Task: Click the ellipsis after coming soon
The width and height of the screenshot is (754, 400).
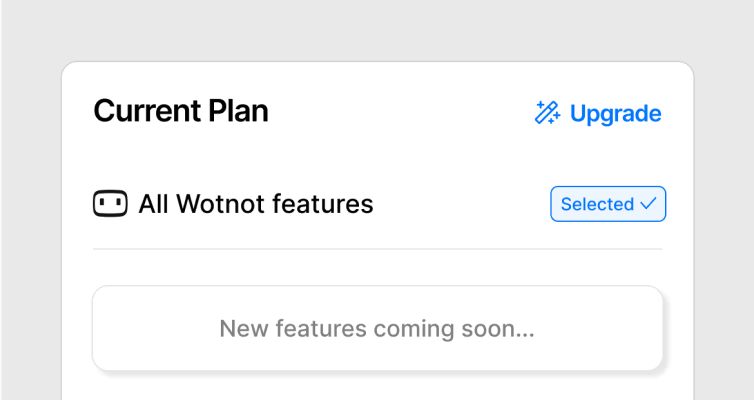Action: [x=526, y=336]
